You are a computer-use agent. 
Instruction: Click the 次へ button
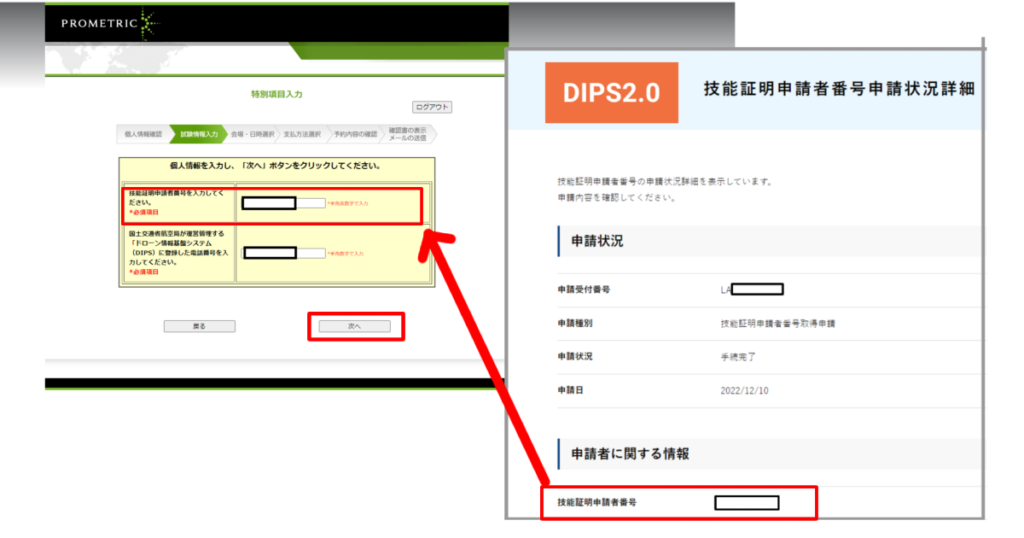pos(355,326)
